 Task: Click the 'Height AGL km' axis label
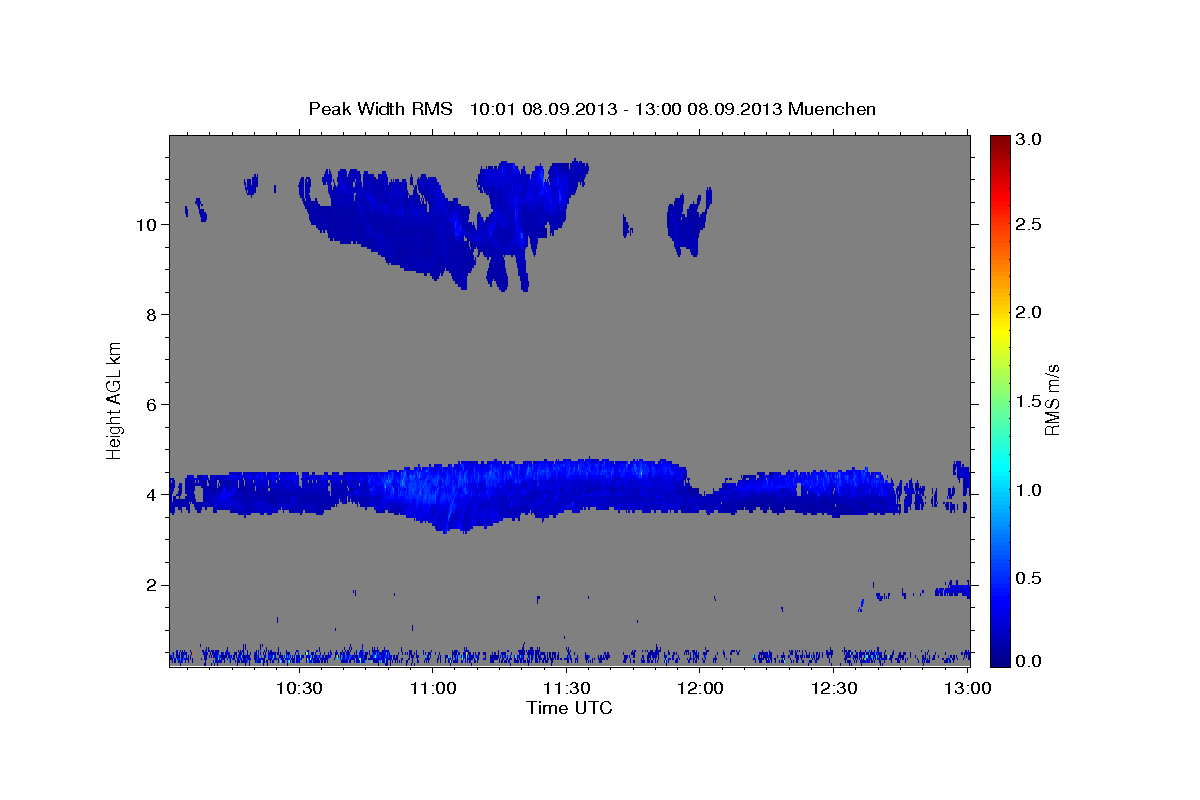click(115, 399)
